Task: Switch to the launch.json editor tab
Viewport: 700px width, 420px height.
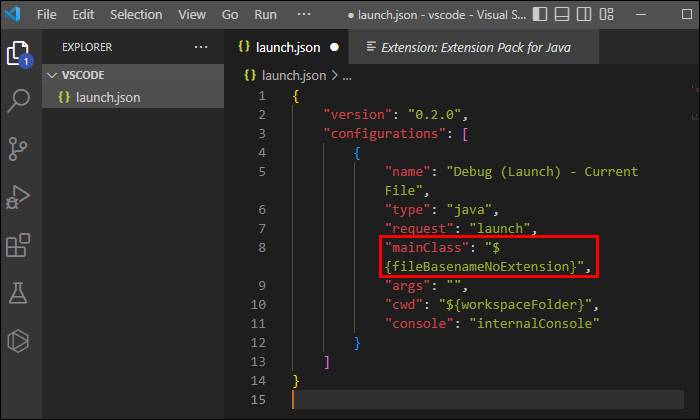Action: (x=288, y=47)
